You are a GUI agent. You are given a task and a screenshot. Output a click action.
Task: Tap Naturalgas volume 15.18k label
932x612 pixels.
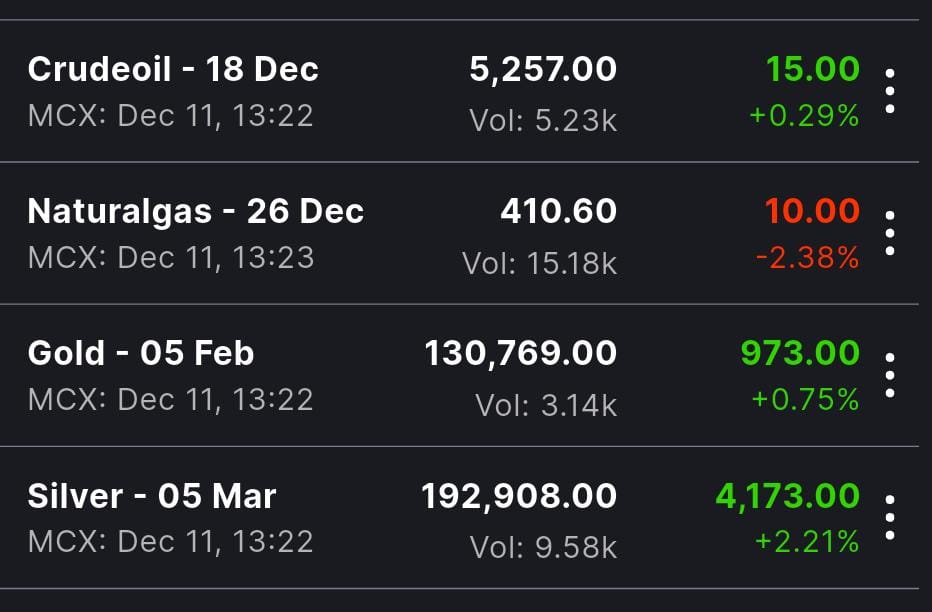[540, 263]
